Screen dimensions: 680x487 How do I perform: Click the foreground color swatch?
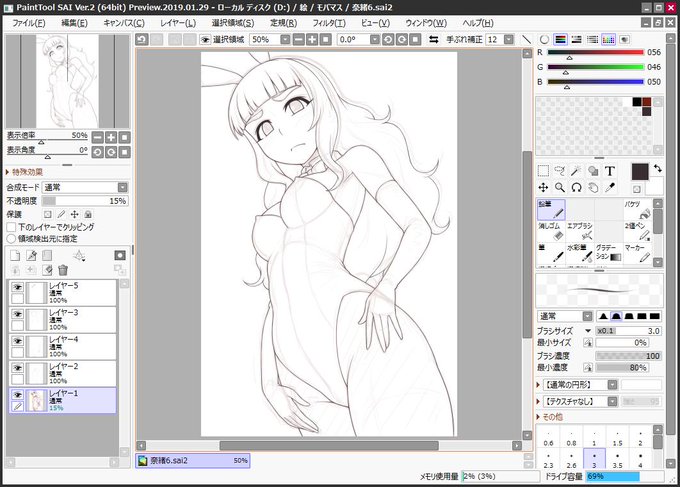click(640, 171)
